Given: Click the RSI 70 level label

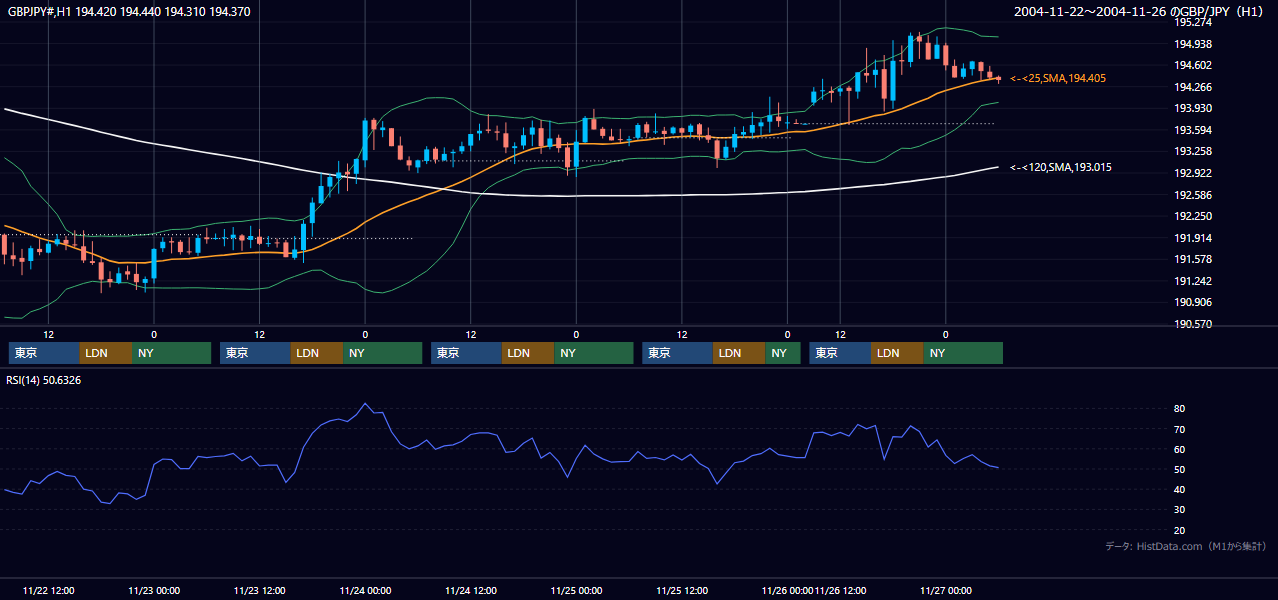Looking at the screenshot, I should pos(1180,429).
